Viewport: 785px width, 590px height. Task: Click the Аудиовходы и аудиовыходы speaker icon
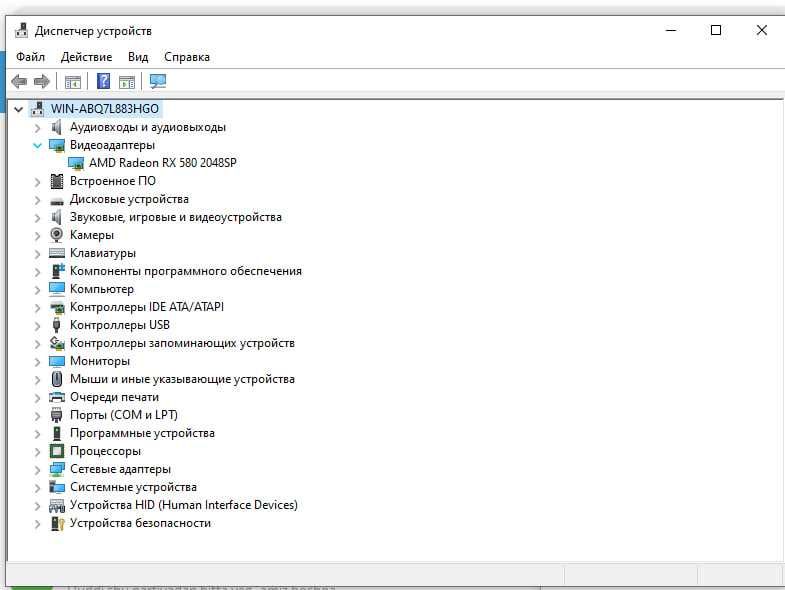click(x=57, y=127)
